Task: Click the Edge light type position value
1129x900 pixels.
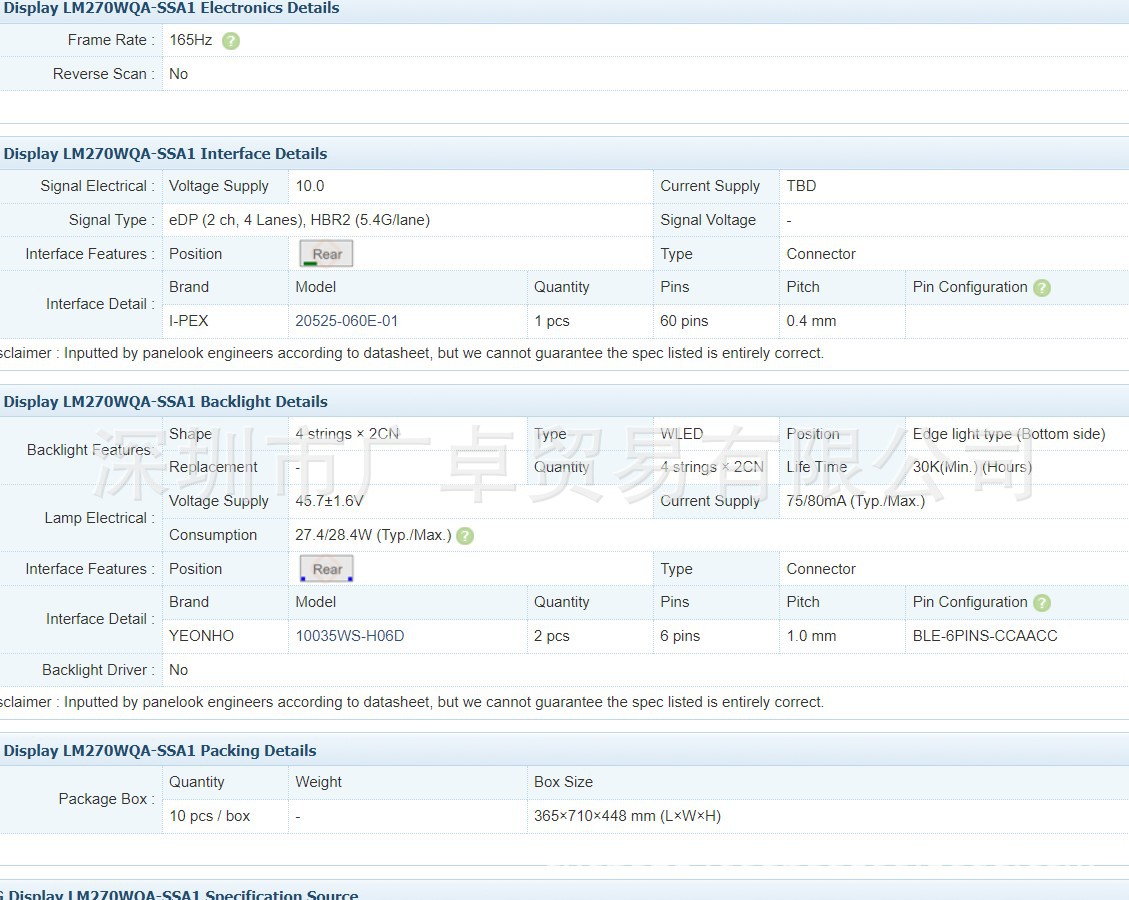Action: (x=1009, y=433)
